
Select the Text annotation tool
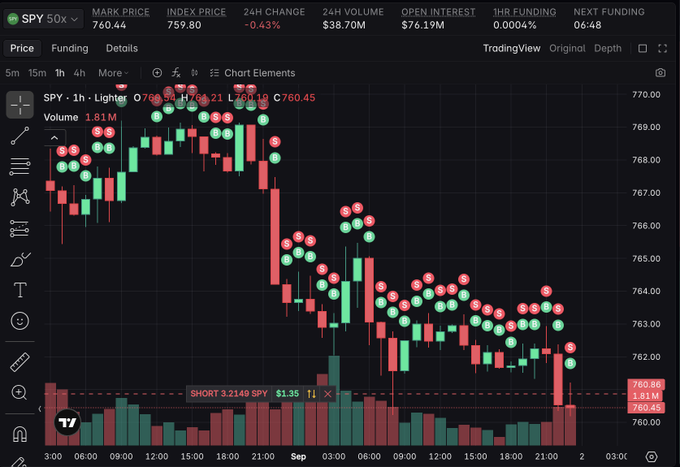click(20, 290)
